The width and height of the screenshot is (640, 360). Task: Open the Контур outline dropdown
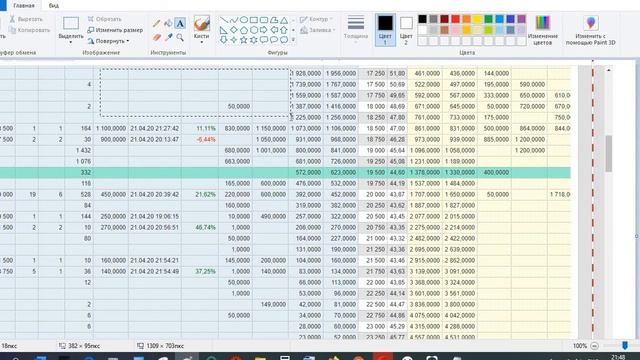point(316,19)
